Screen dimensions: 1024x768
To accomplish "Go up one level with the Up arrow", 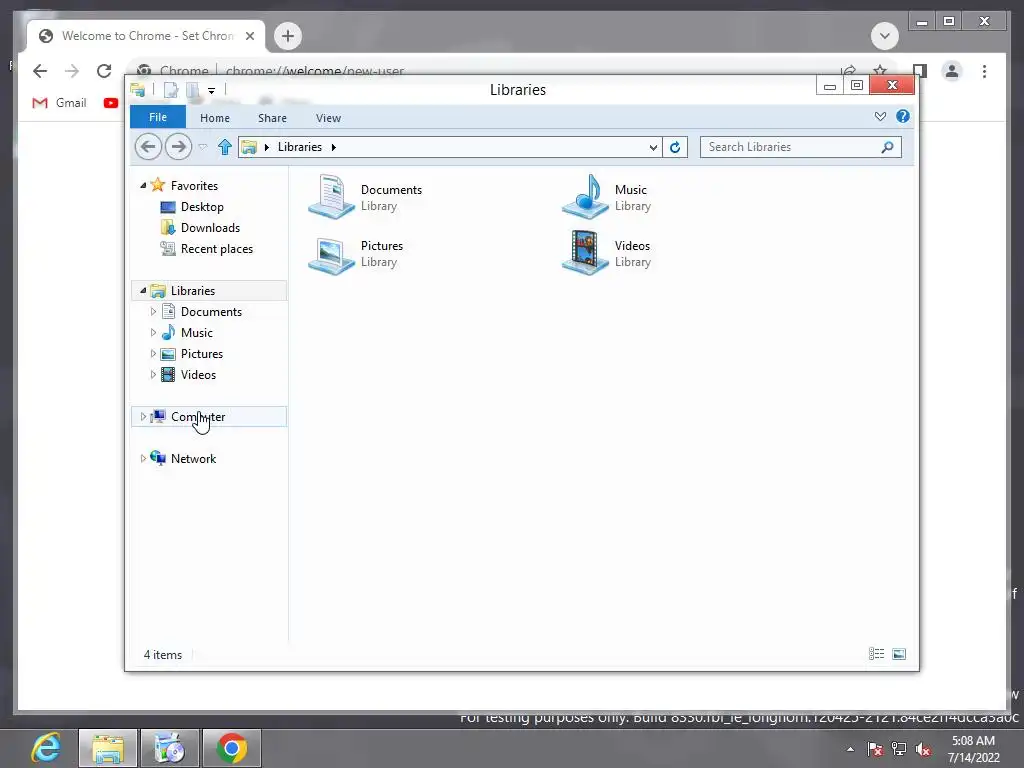I will pyautogui.click(x=225, y=147).
